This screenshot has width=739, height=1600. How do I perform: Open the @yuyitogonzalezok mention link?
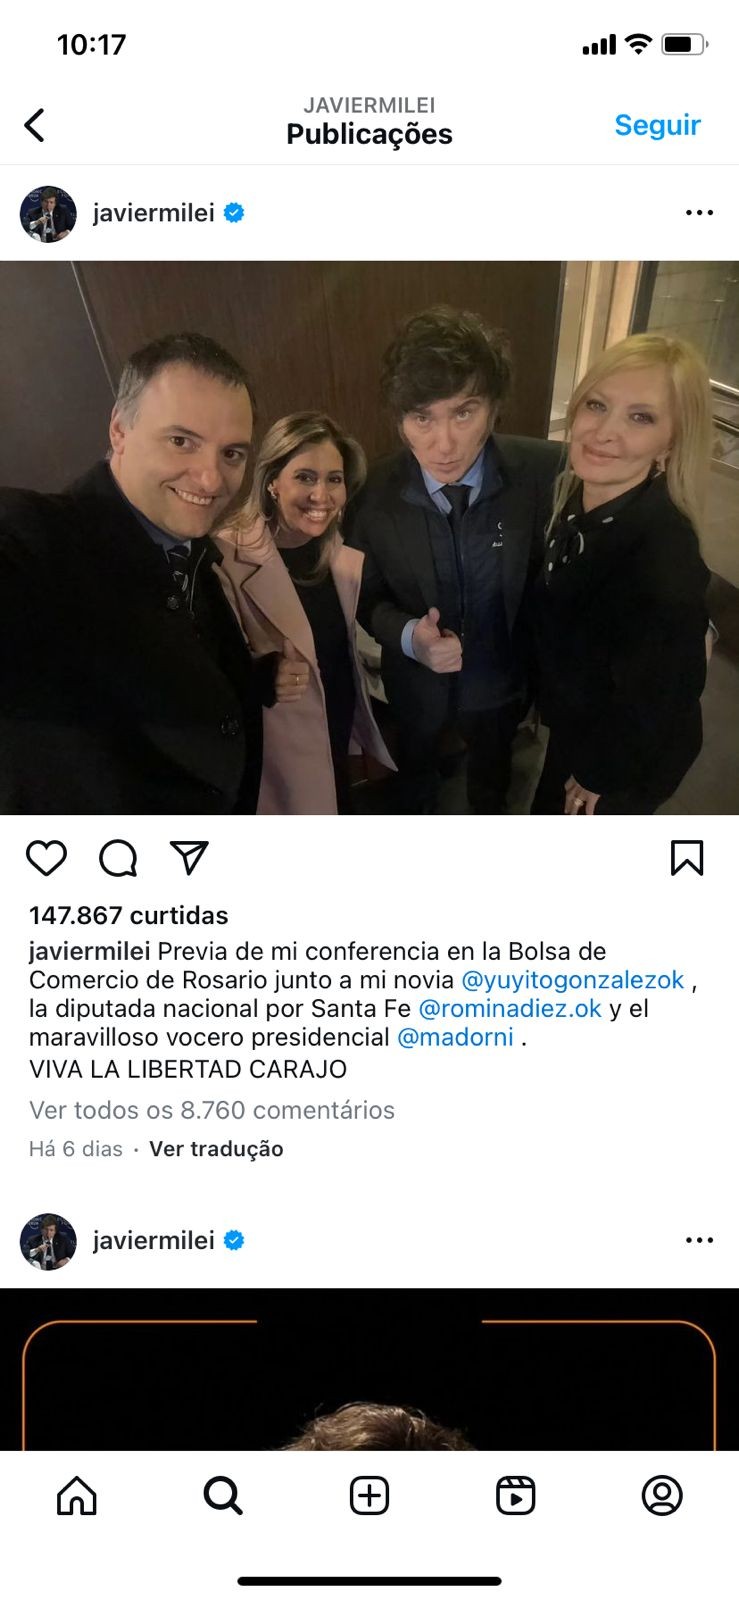573,980
